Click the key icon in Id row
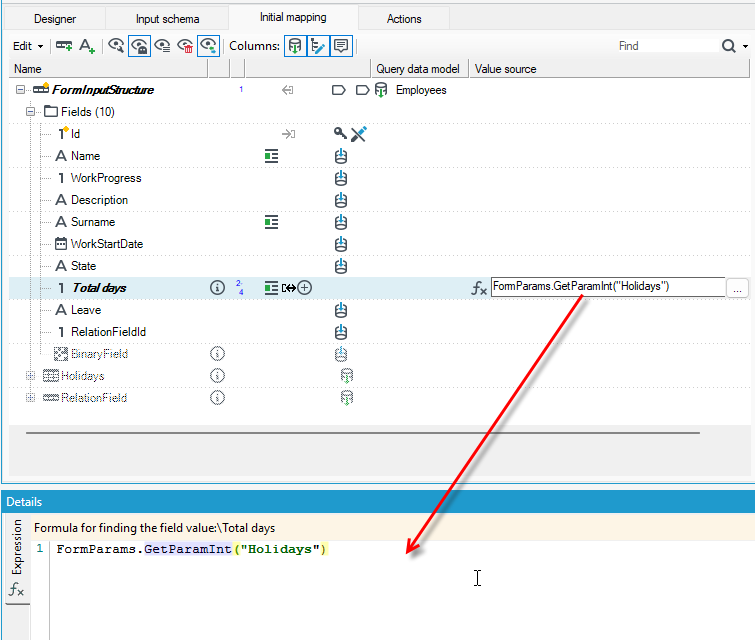 340,133
